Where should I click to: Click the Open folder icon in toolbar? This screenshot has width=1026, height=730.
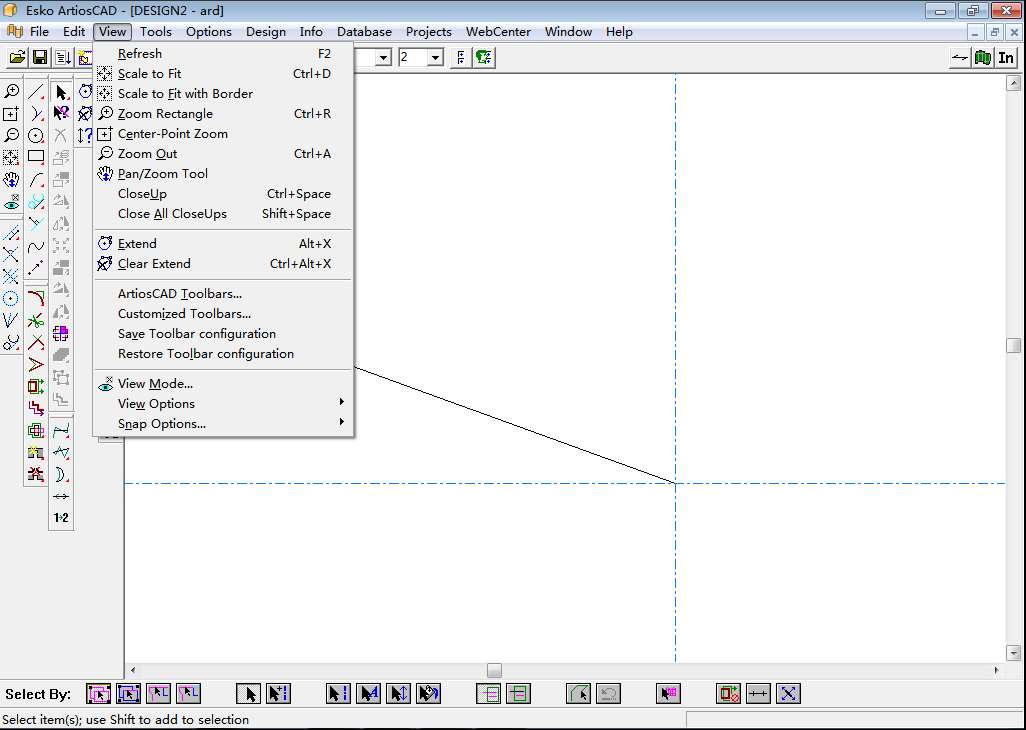[17, 58]
